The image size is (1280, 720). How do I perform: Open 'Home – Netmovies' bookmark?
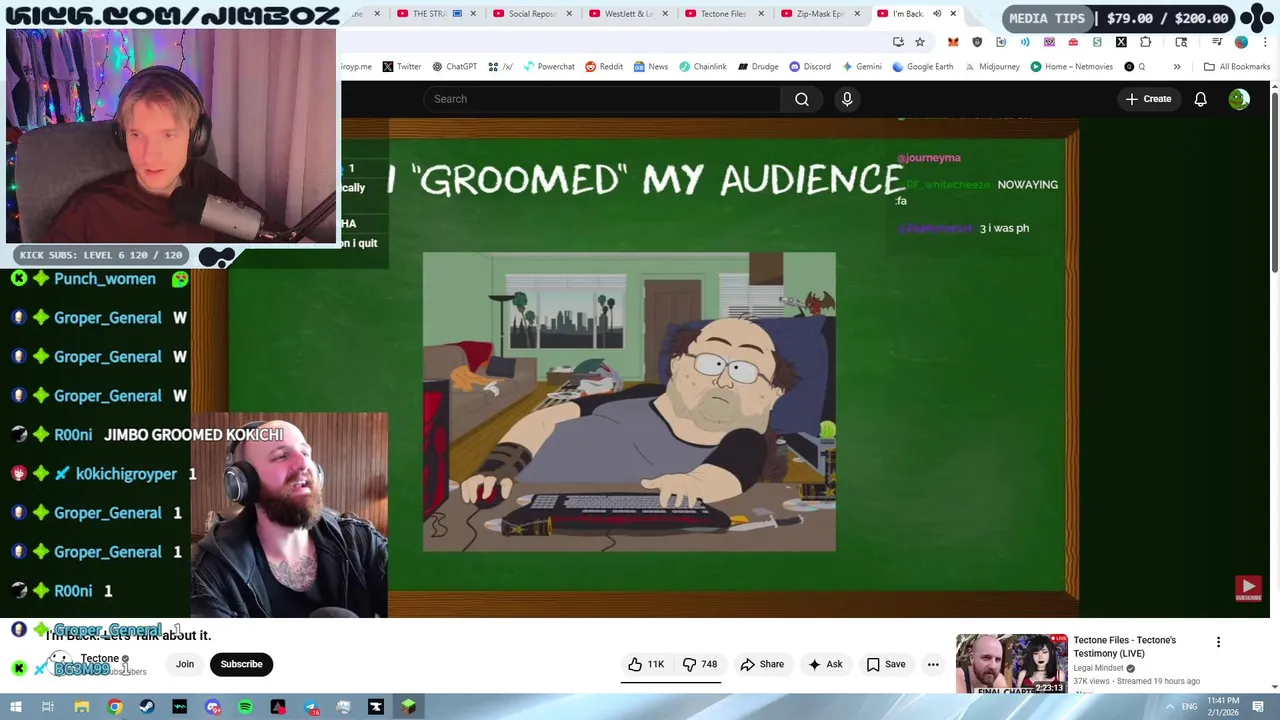click(x=1071, y=67)
